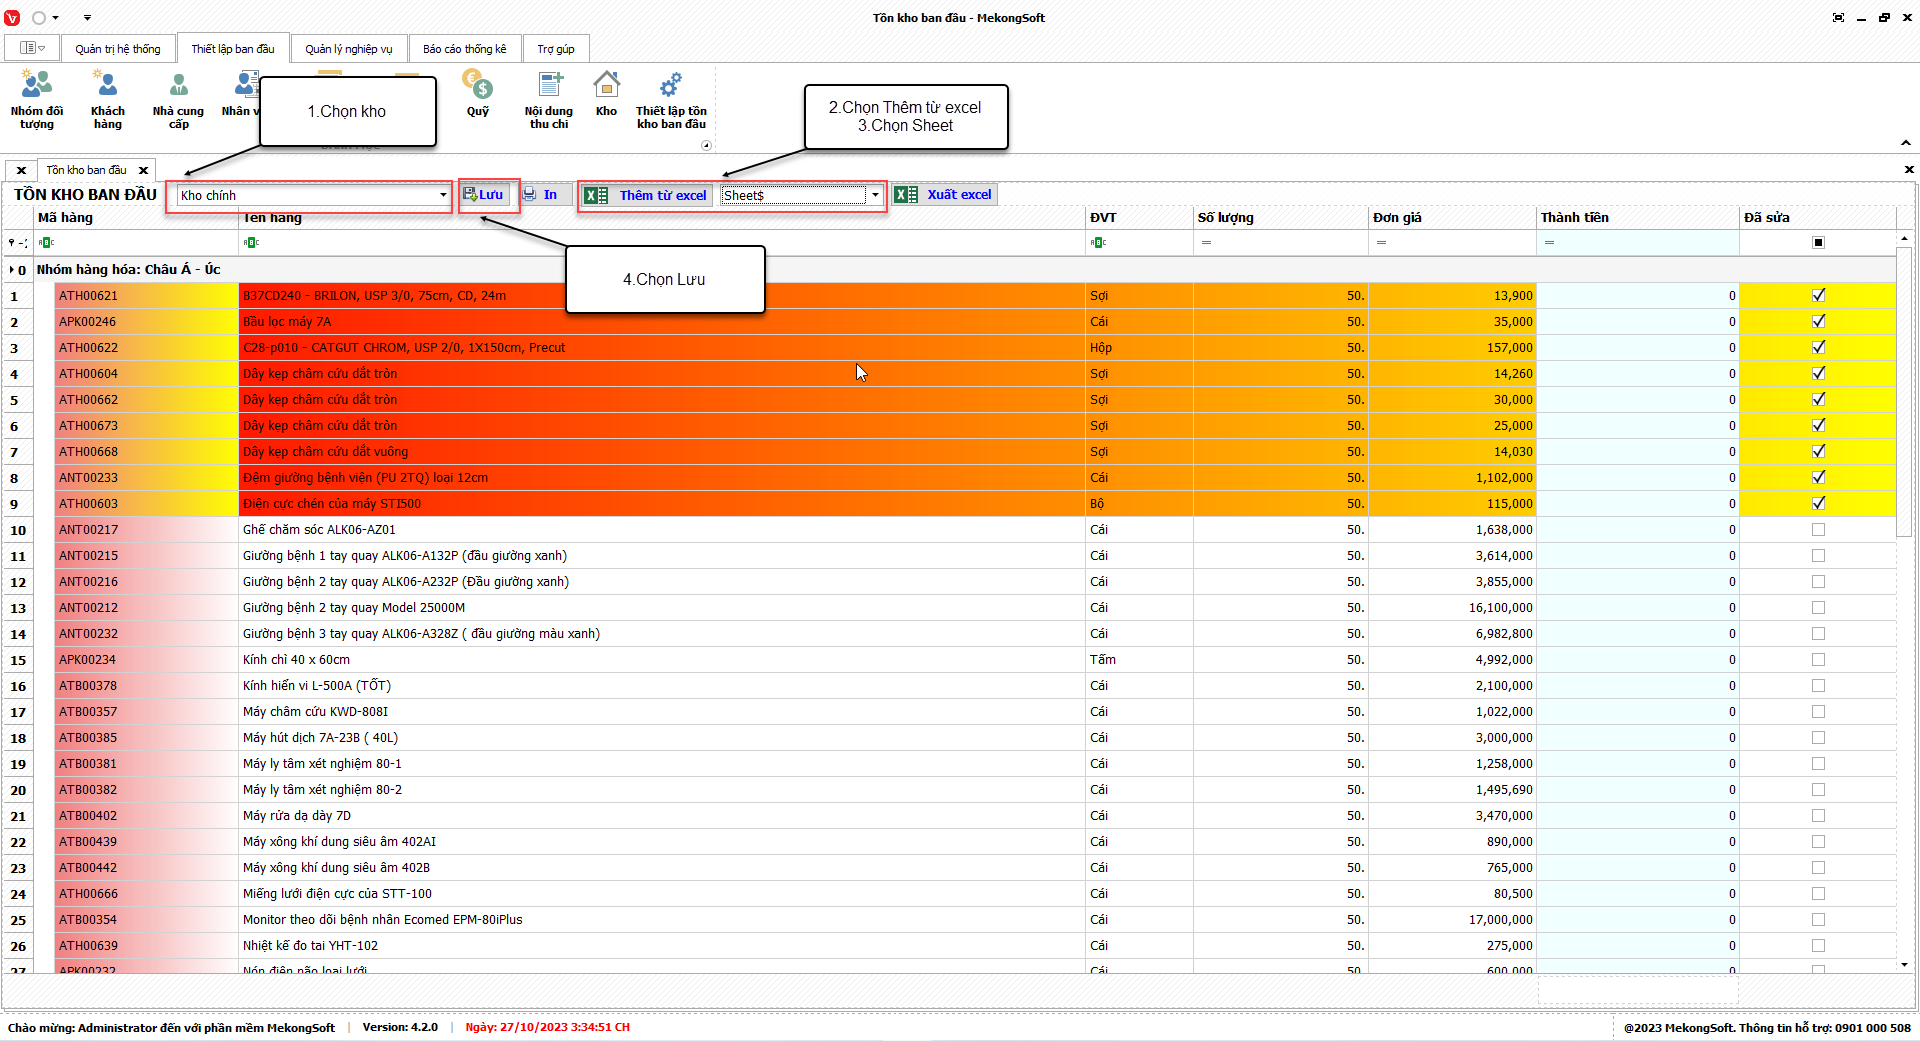
Task: Click the Xuất excel button
Action: [x=945, y=195]
